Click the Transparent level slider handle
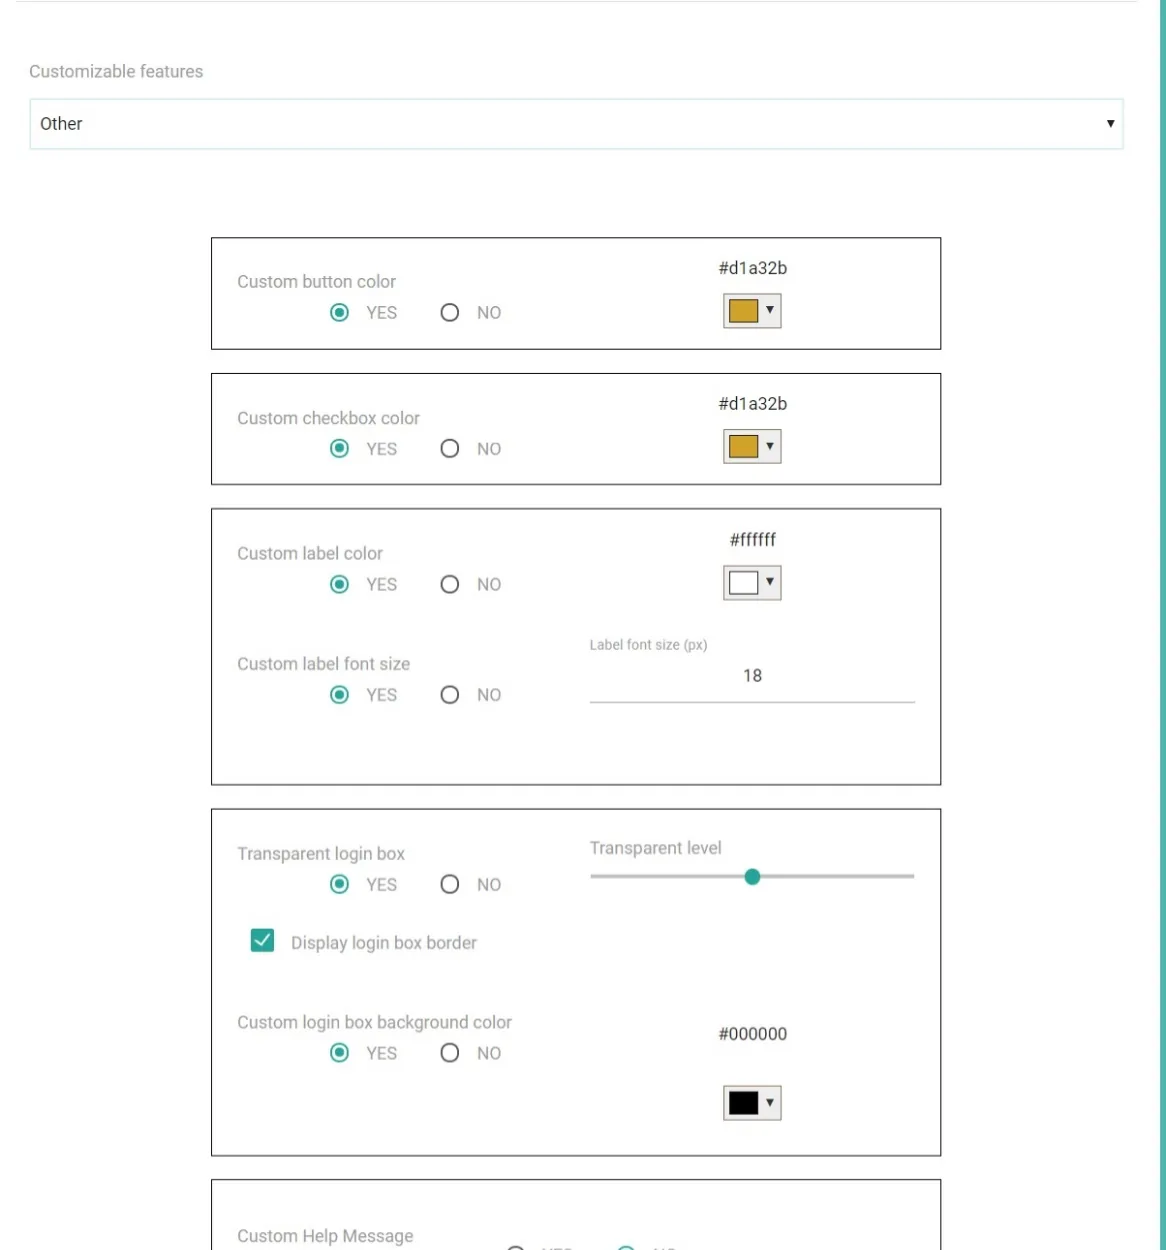 (753, 877)
